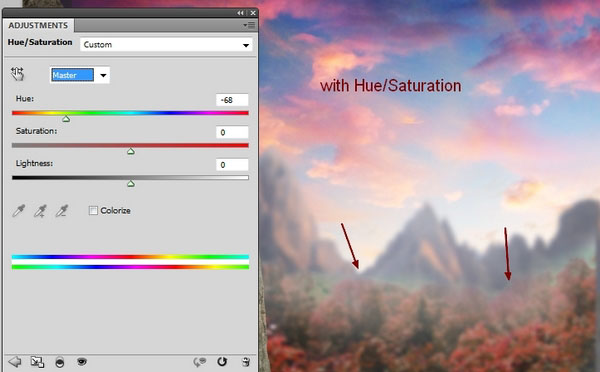The width and height of the screenshot is (600, 372).
Task: Choose the Add to Sample eyedropper
Action: pyautogui.click(x=40, y=210)
